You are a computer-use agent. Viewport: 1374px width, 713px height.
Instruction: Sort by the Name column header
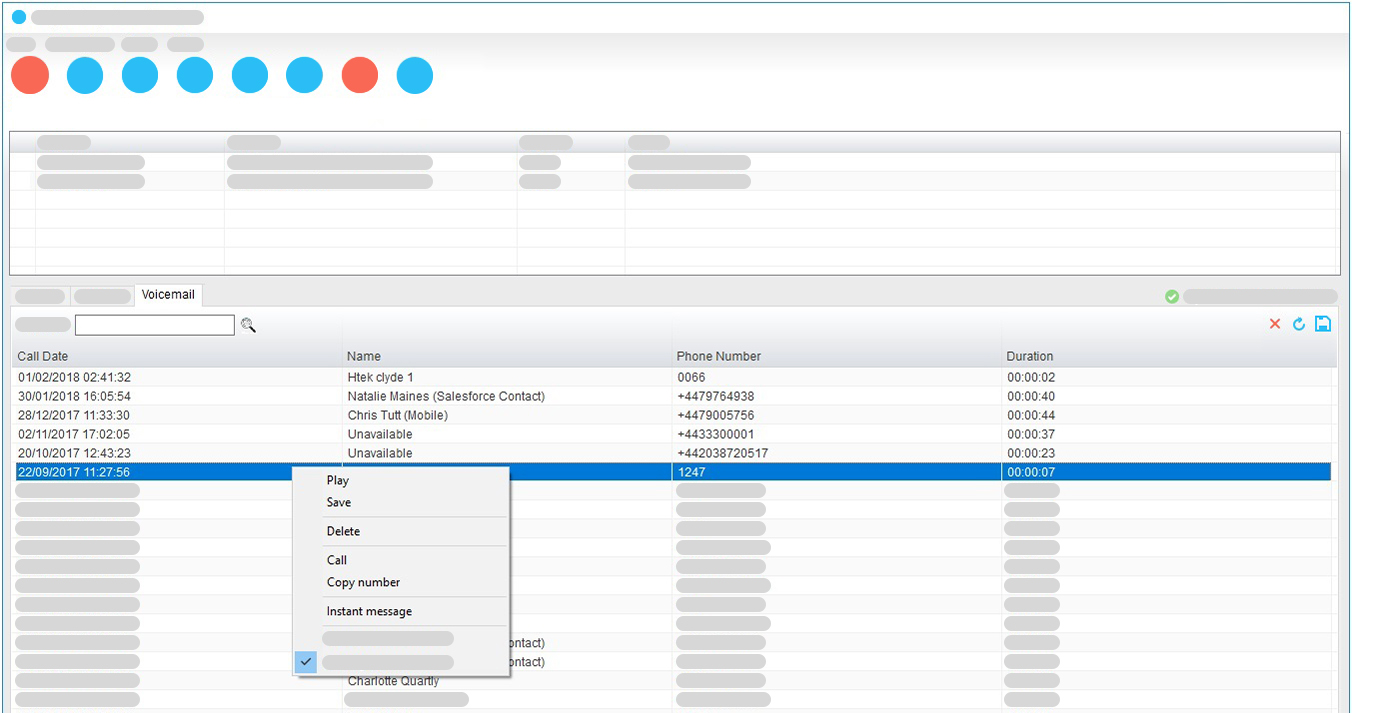tap(364, 357)
